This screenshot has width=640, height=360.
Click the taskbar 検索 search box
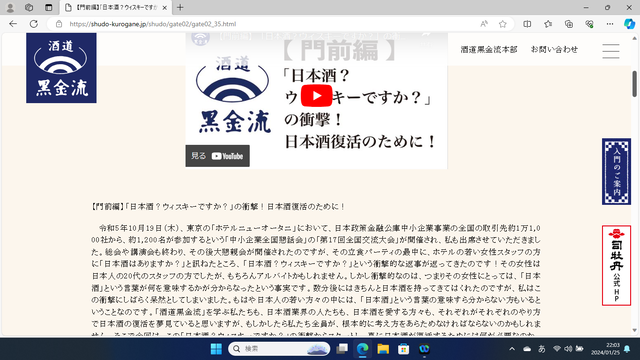279,349
